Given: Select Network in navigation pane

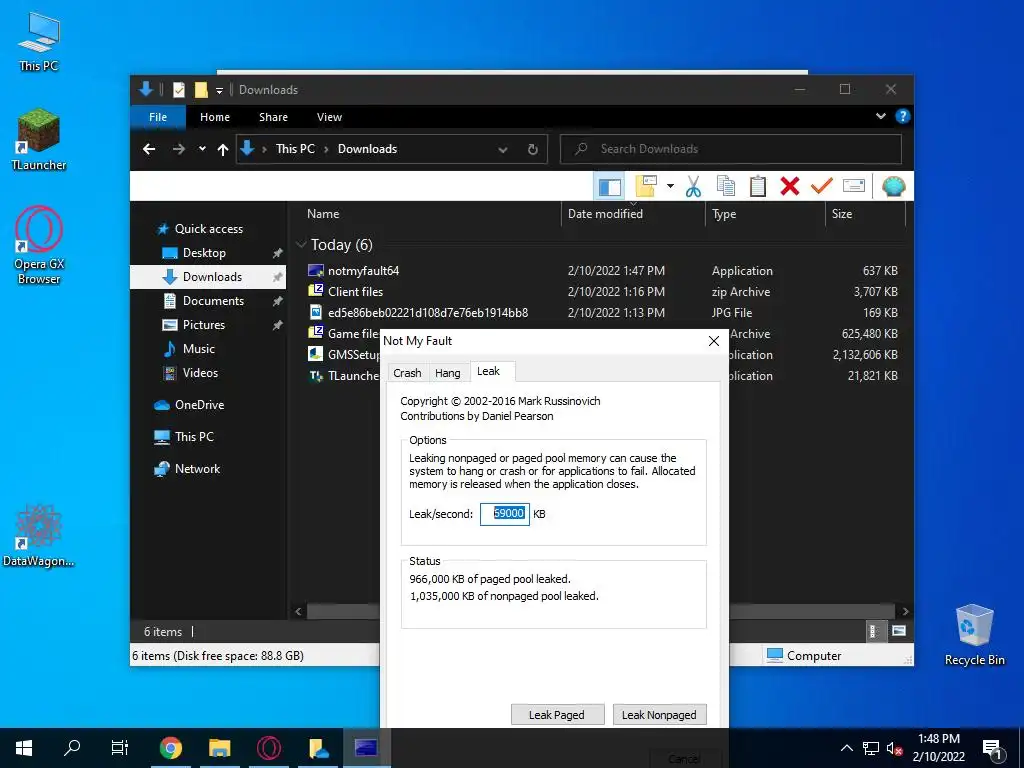Looking at the screenshot, I should point(197,469).
